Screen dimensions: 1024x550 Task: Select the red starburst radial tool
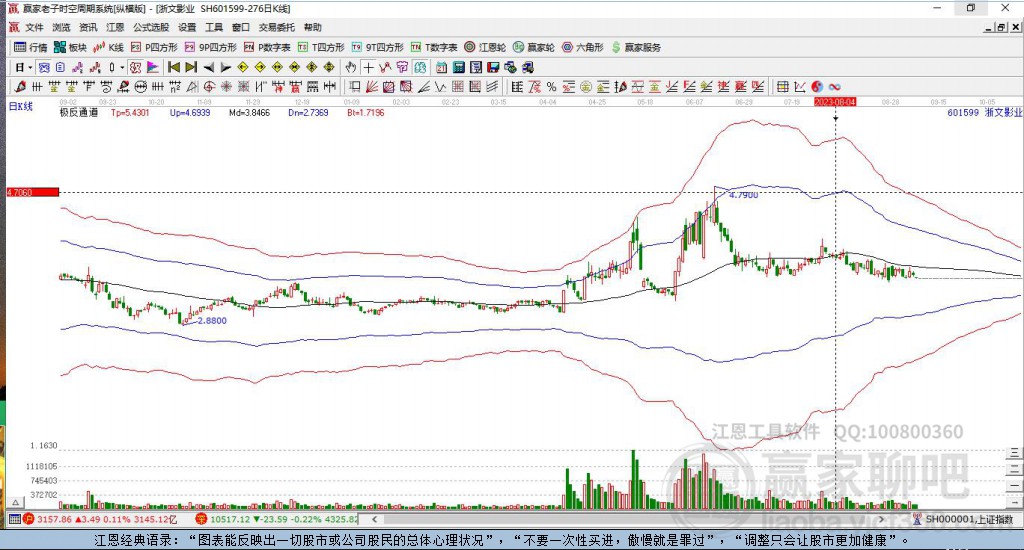pos(226,86)
